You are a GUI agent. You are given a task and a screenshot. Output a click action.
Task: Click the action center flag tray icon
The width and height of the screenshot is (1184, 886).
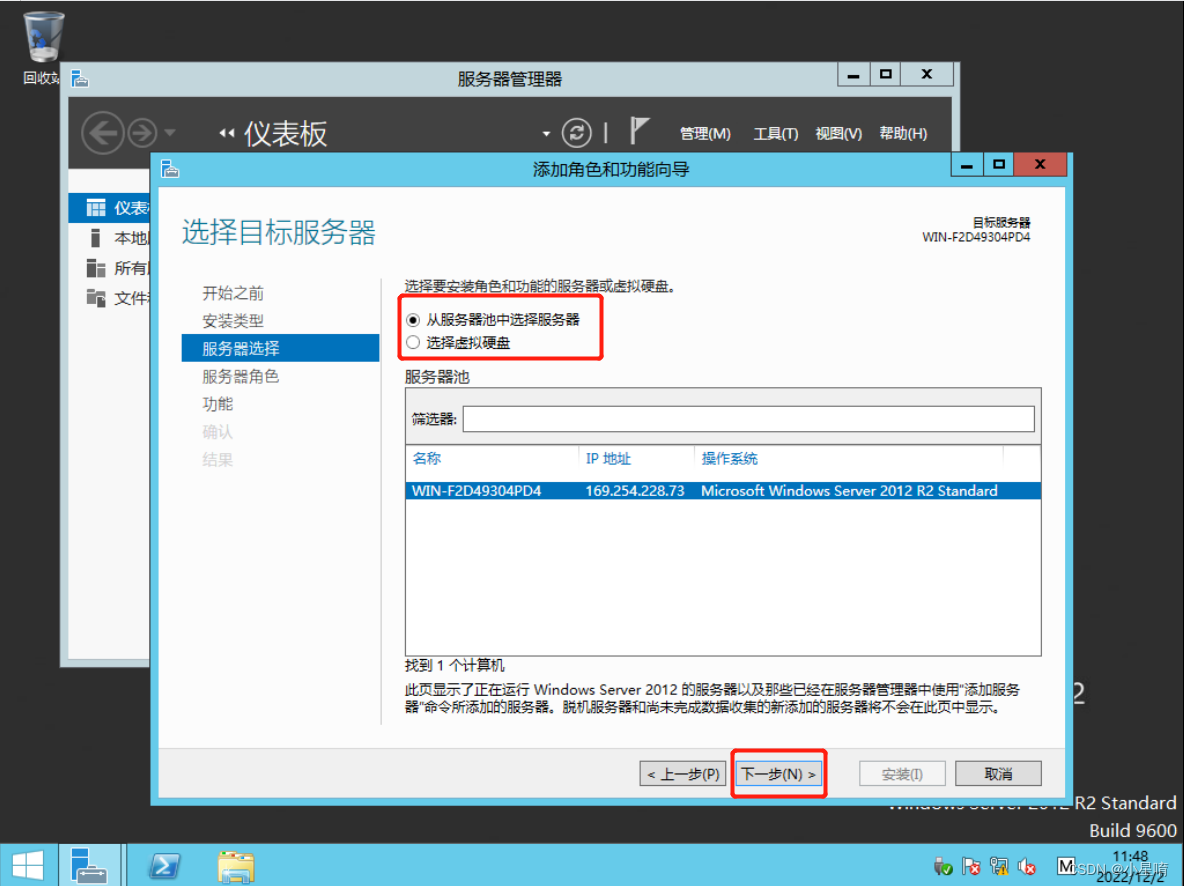point(971,866)
